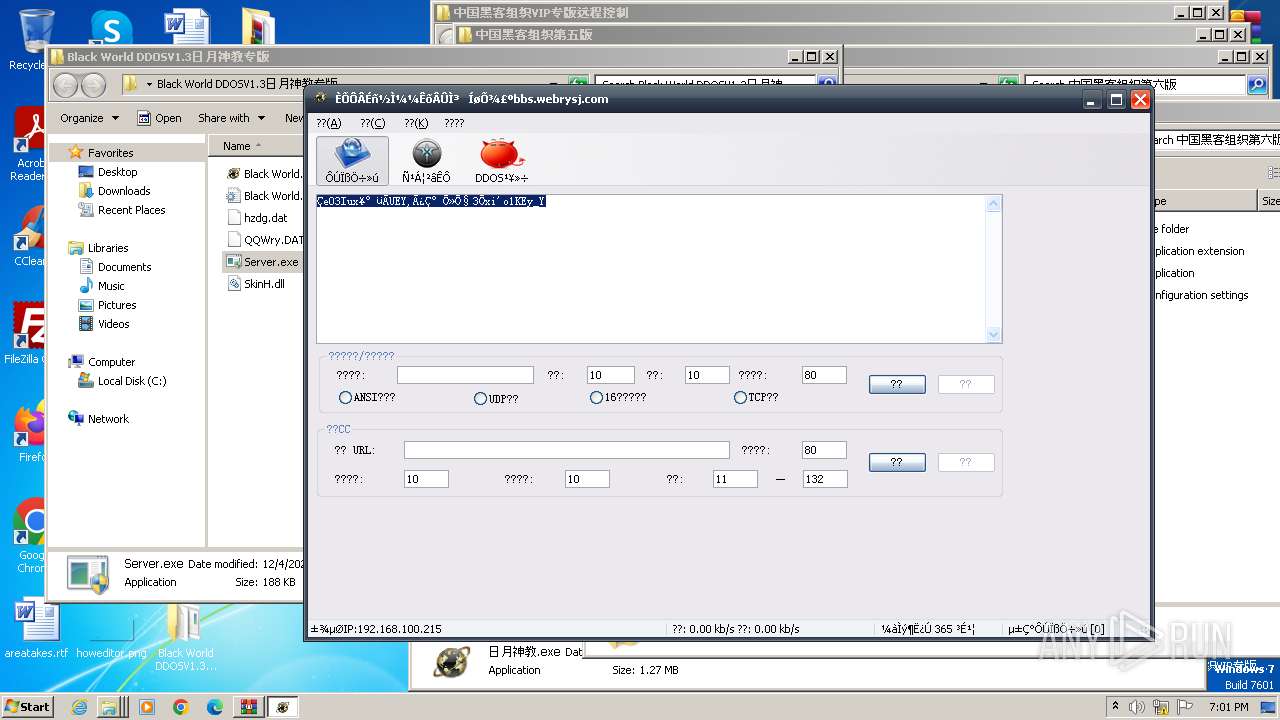The width and height of the screenshot is (1280, 720).
Task: Select hzdg.dat file
Action: pos(265,217)
